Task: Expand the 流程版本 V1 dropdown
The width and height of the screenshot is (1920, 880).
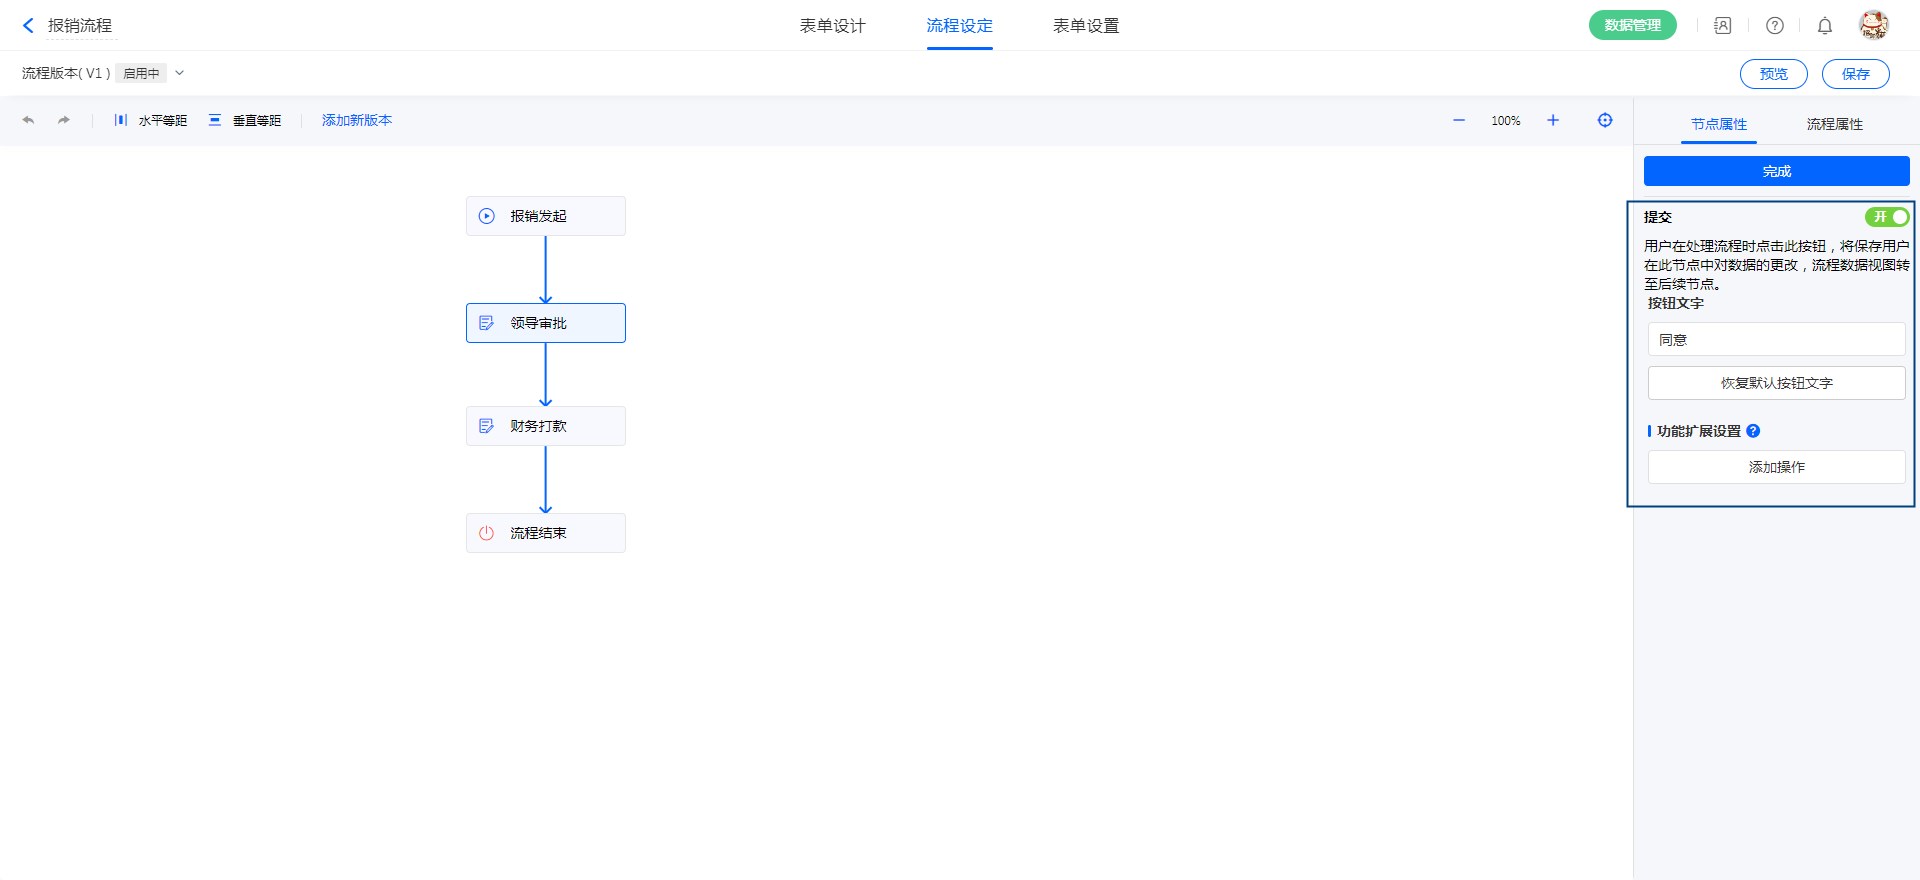Action: pyautogui.click(x=180, y=73)
